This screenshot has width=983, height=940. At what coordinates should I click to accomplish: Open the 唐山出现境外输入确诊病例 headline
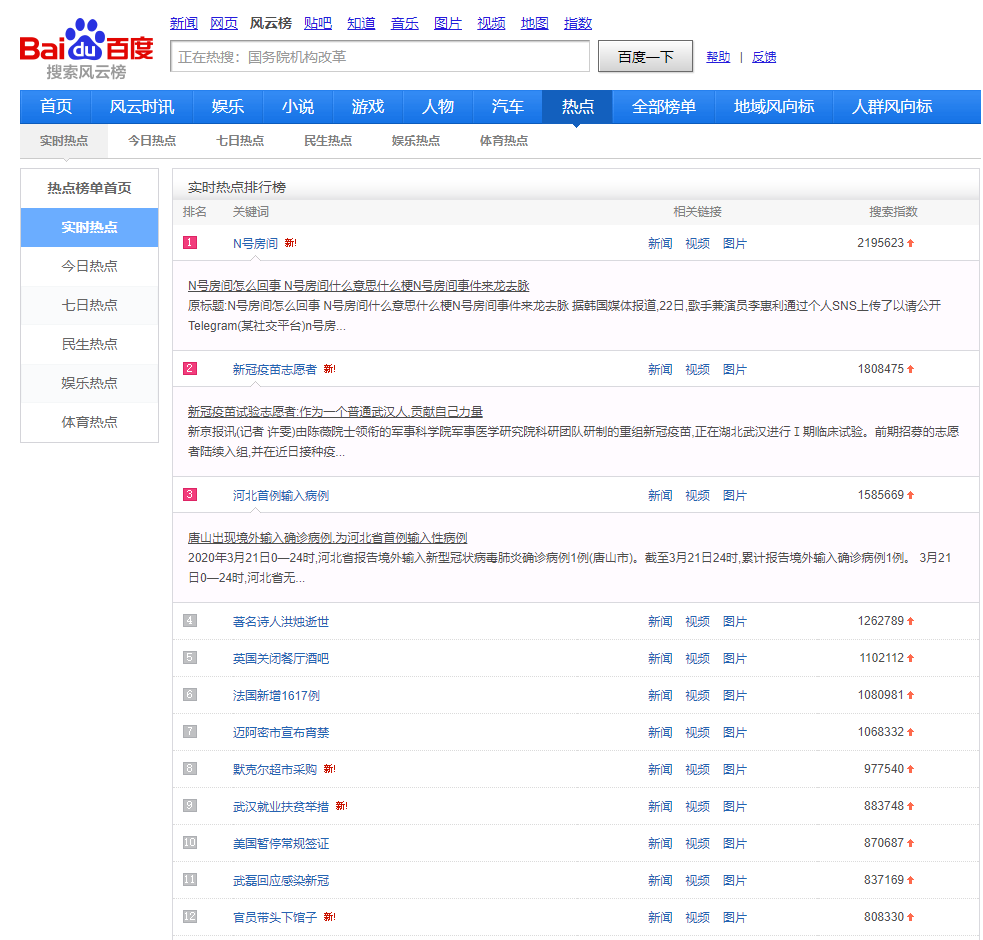pos(327,538)
